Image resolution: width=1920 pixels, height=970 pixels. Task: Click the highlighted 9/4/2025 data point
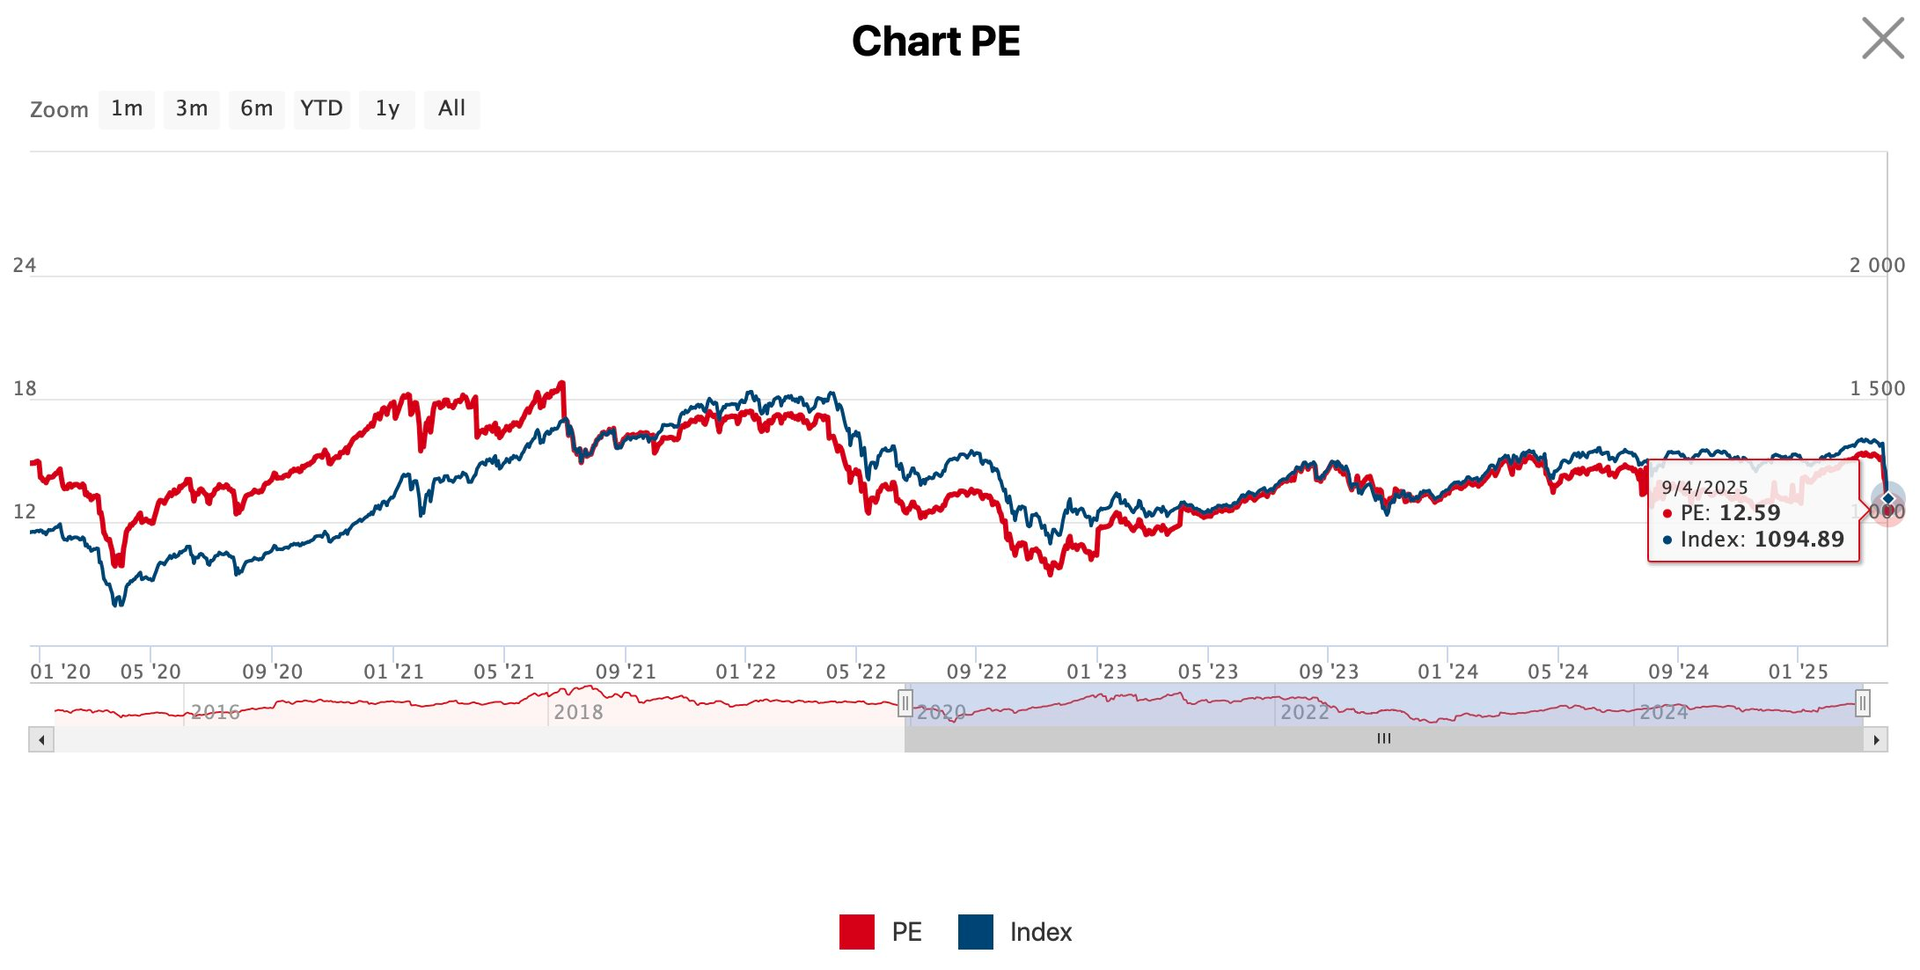1888,499
